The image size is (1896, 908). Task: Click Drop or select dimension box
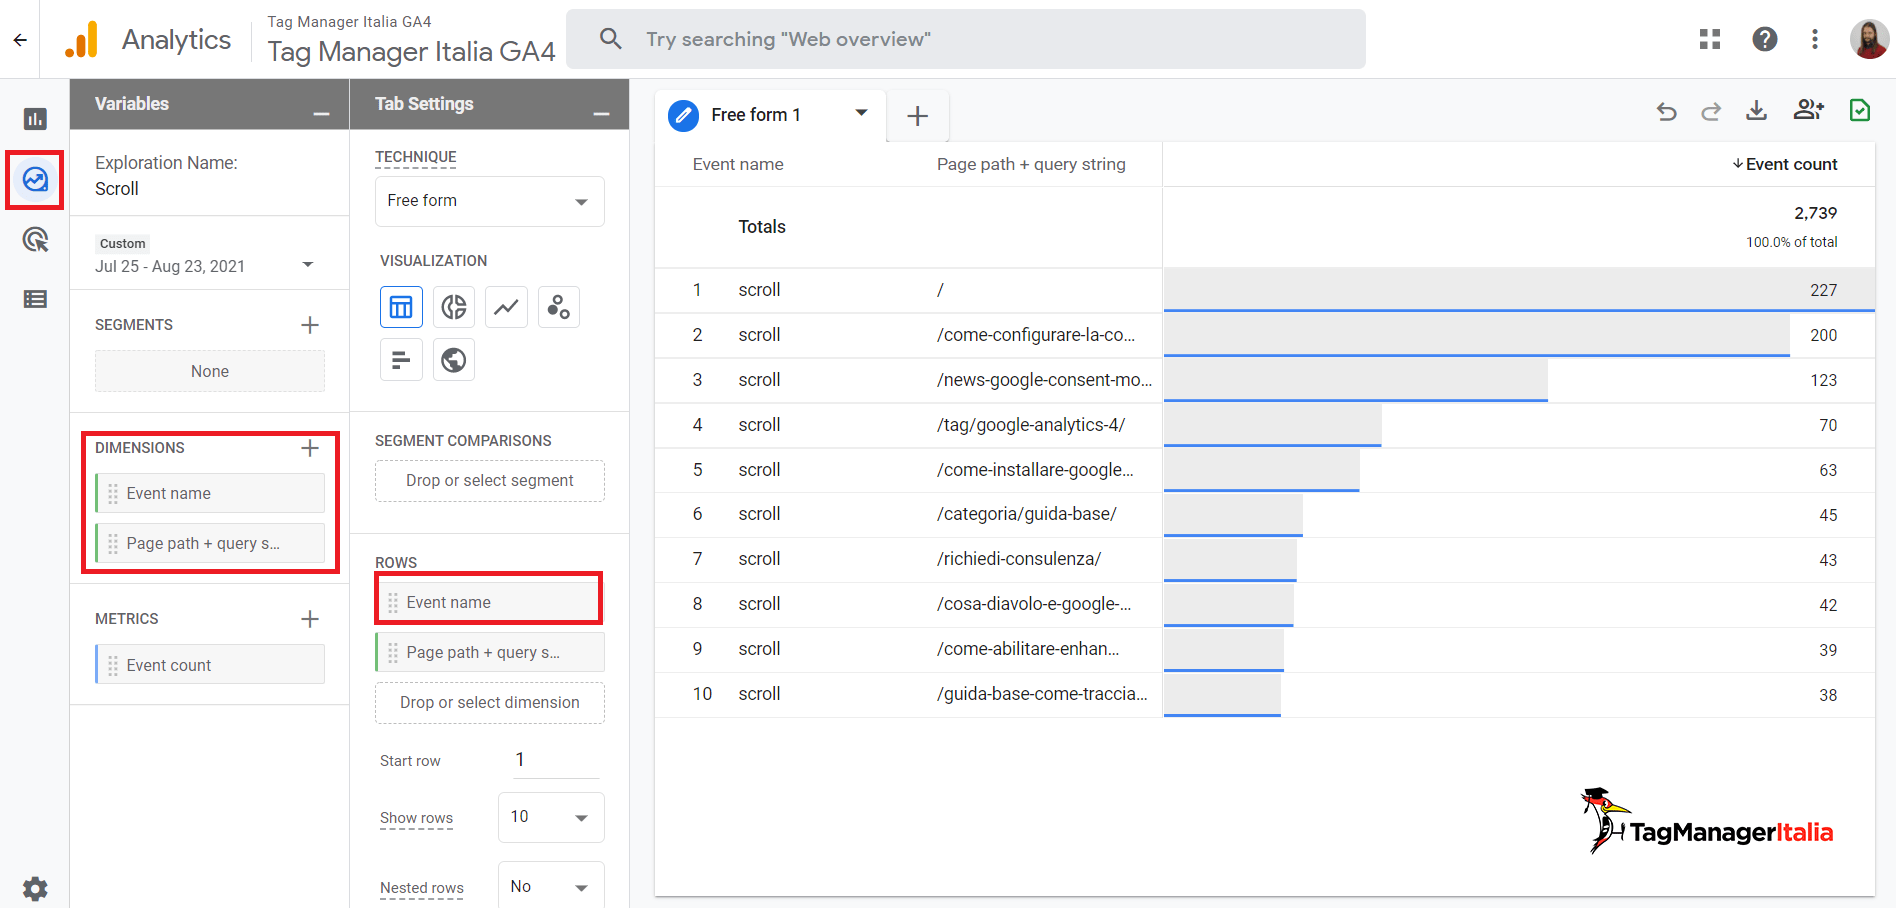(x=490, y=703)
